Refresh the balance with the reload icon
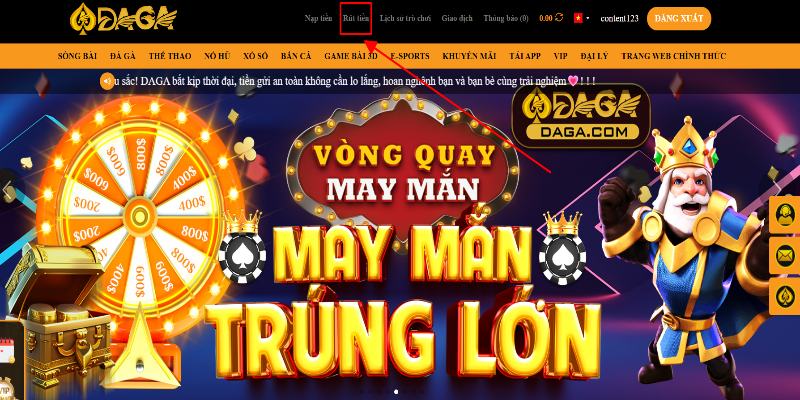This screenshot has height=400, width=800. pyautogui.click(x=559, y=17)
